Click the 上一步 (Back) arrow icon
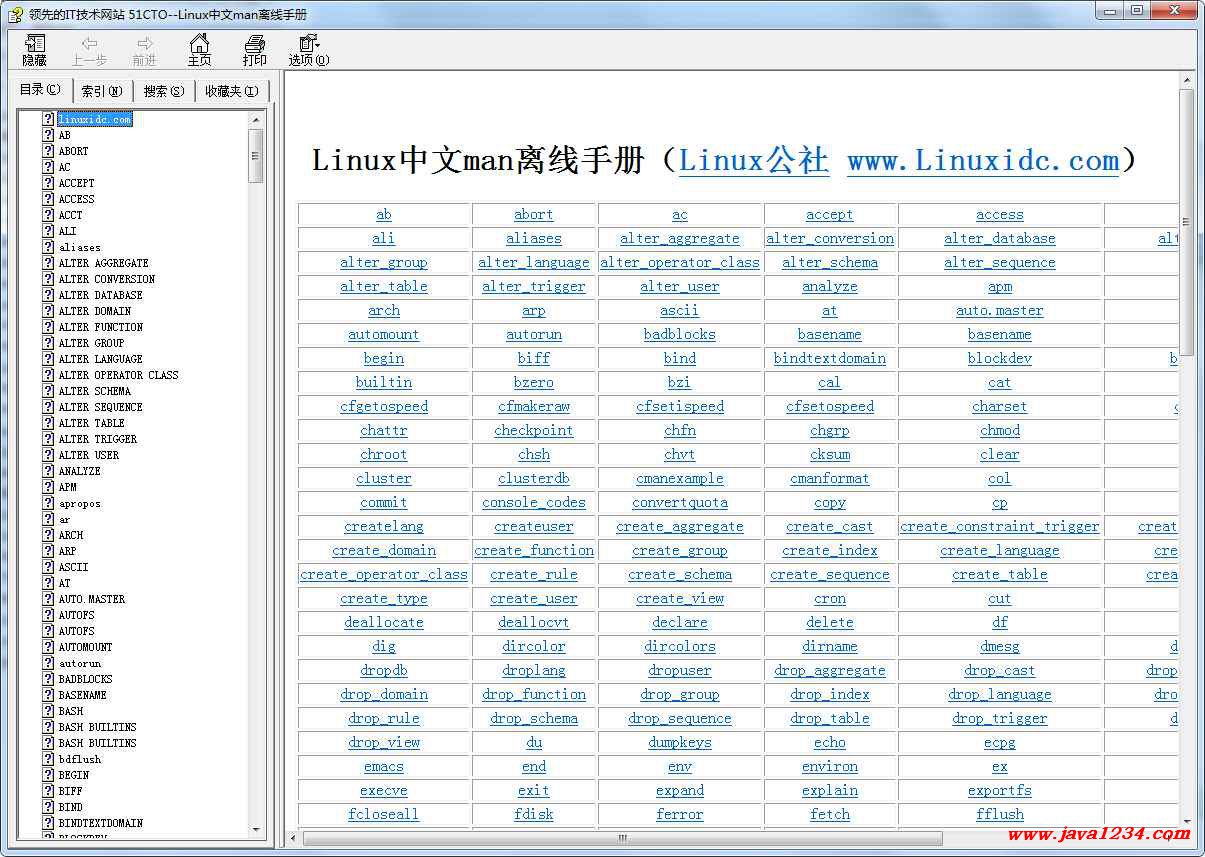This screenshot has height=857, width=1205. pos(89,43)
